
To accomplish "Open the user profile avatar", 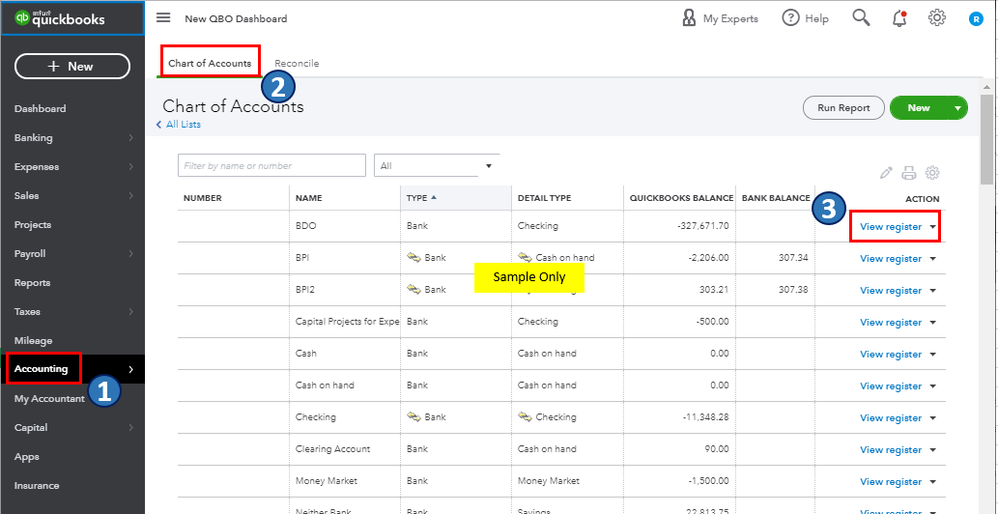I will (x=976, y=19).
